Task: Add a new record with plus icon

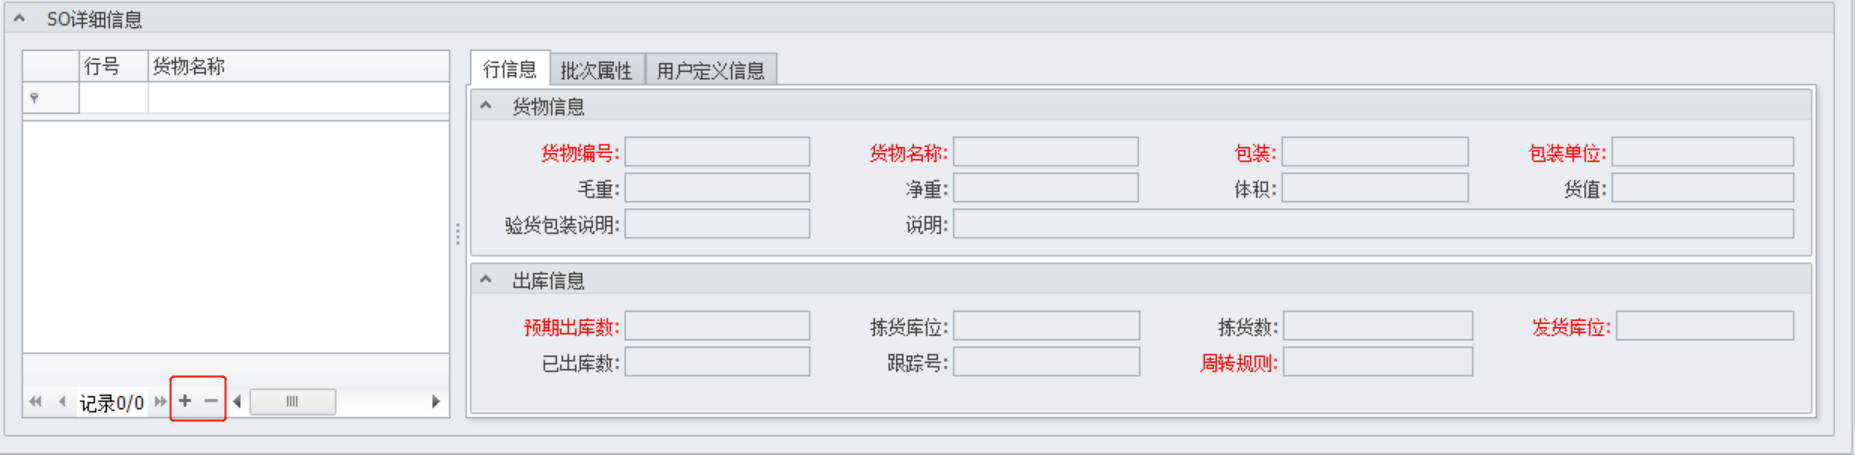Action: point(185,401)
